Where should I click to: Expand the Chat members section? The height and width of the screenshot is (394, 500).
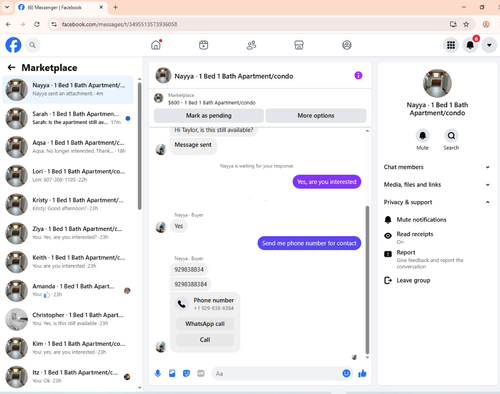(x=437, y=167)
